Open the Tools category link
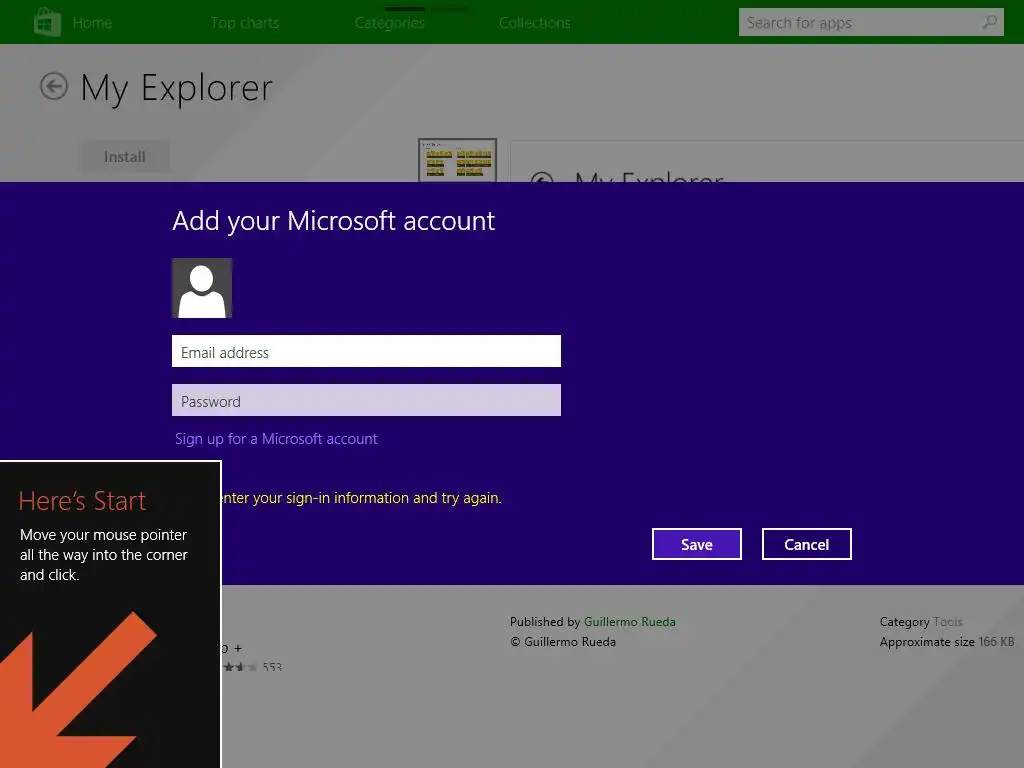Image resolution: width=1024 pixels, height=768 pixels. tap(948, 622)
